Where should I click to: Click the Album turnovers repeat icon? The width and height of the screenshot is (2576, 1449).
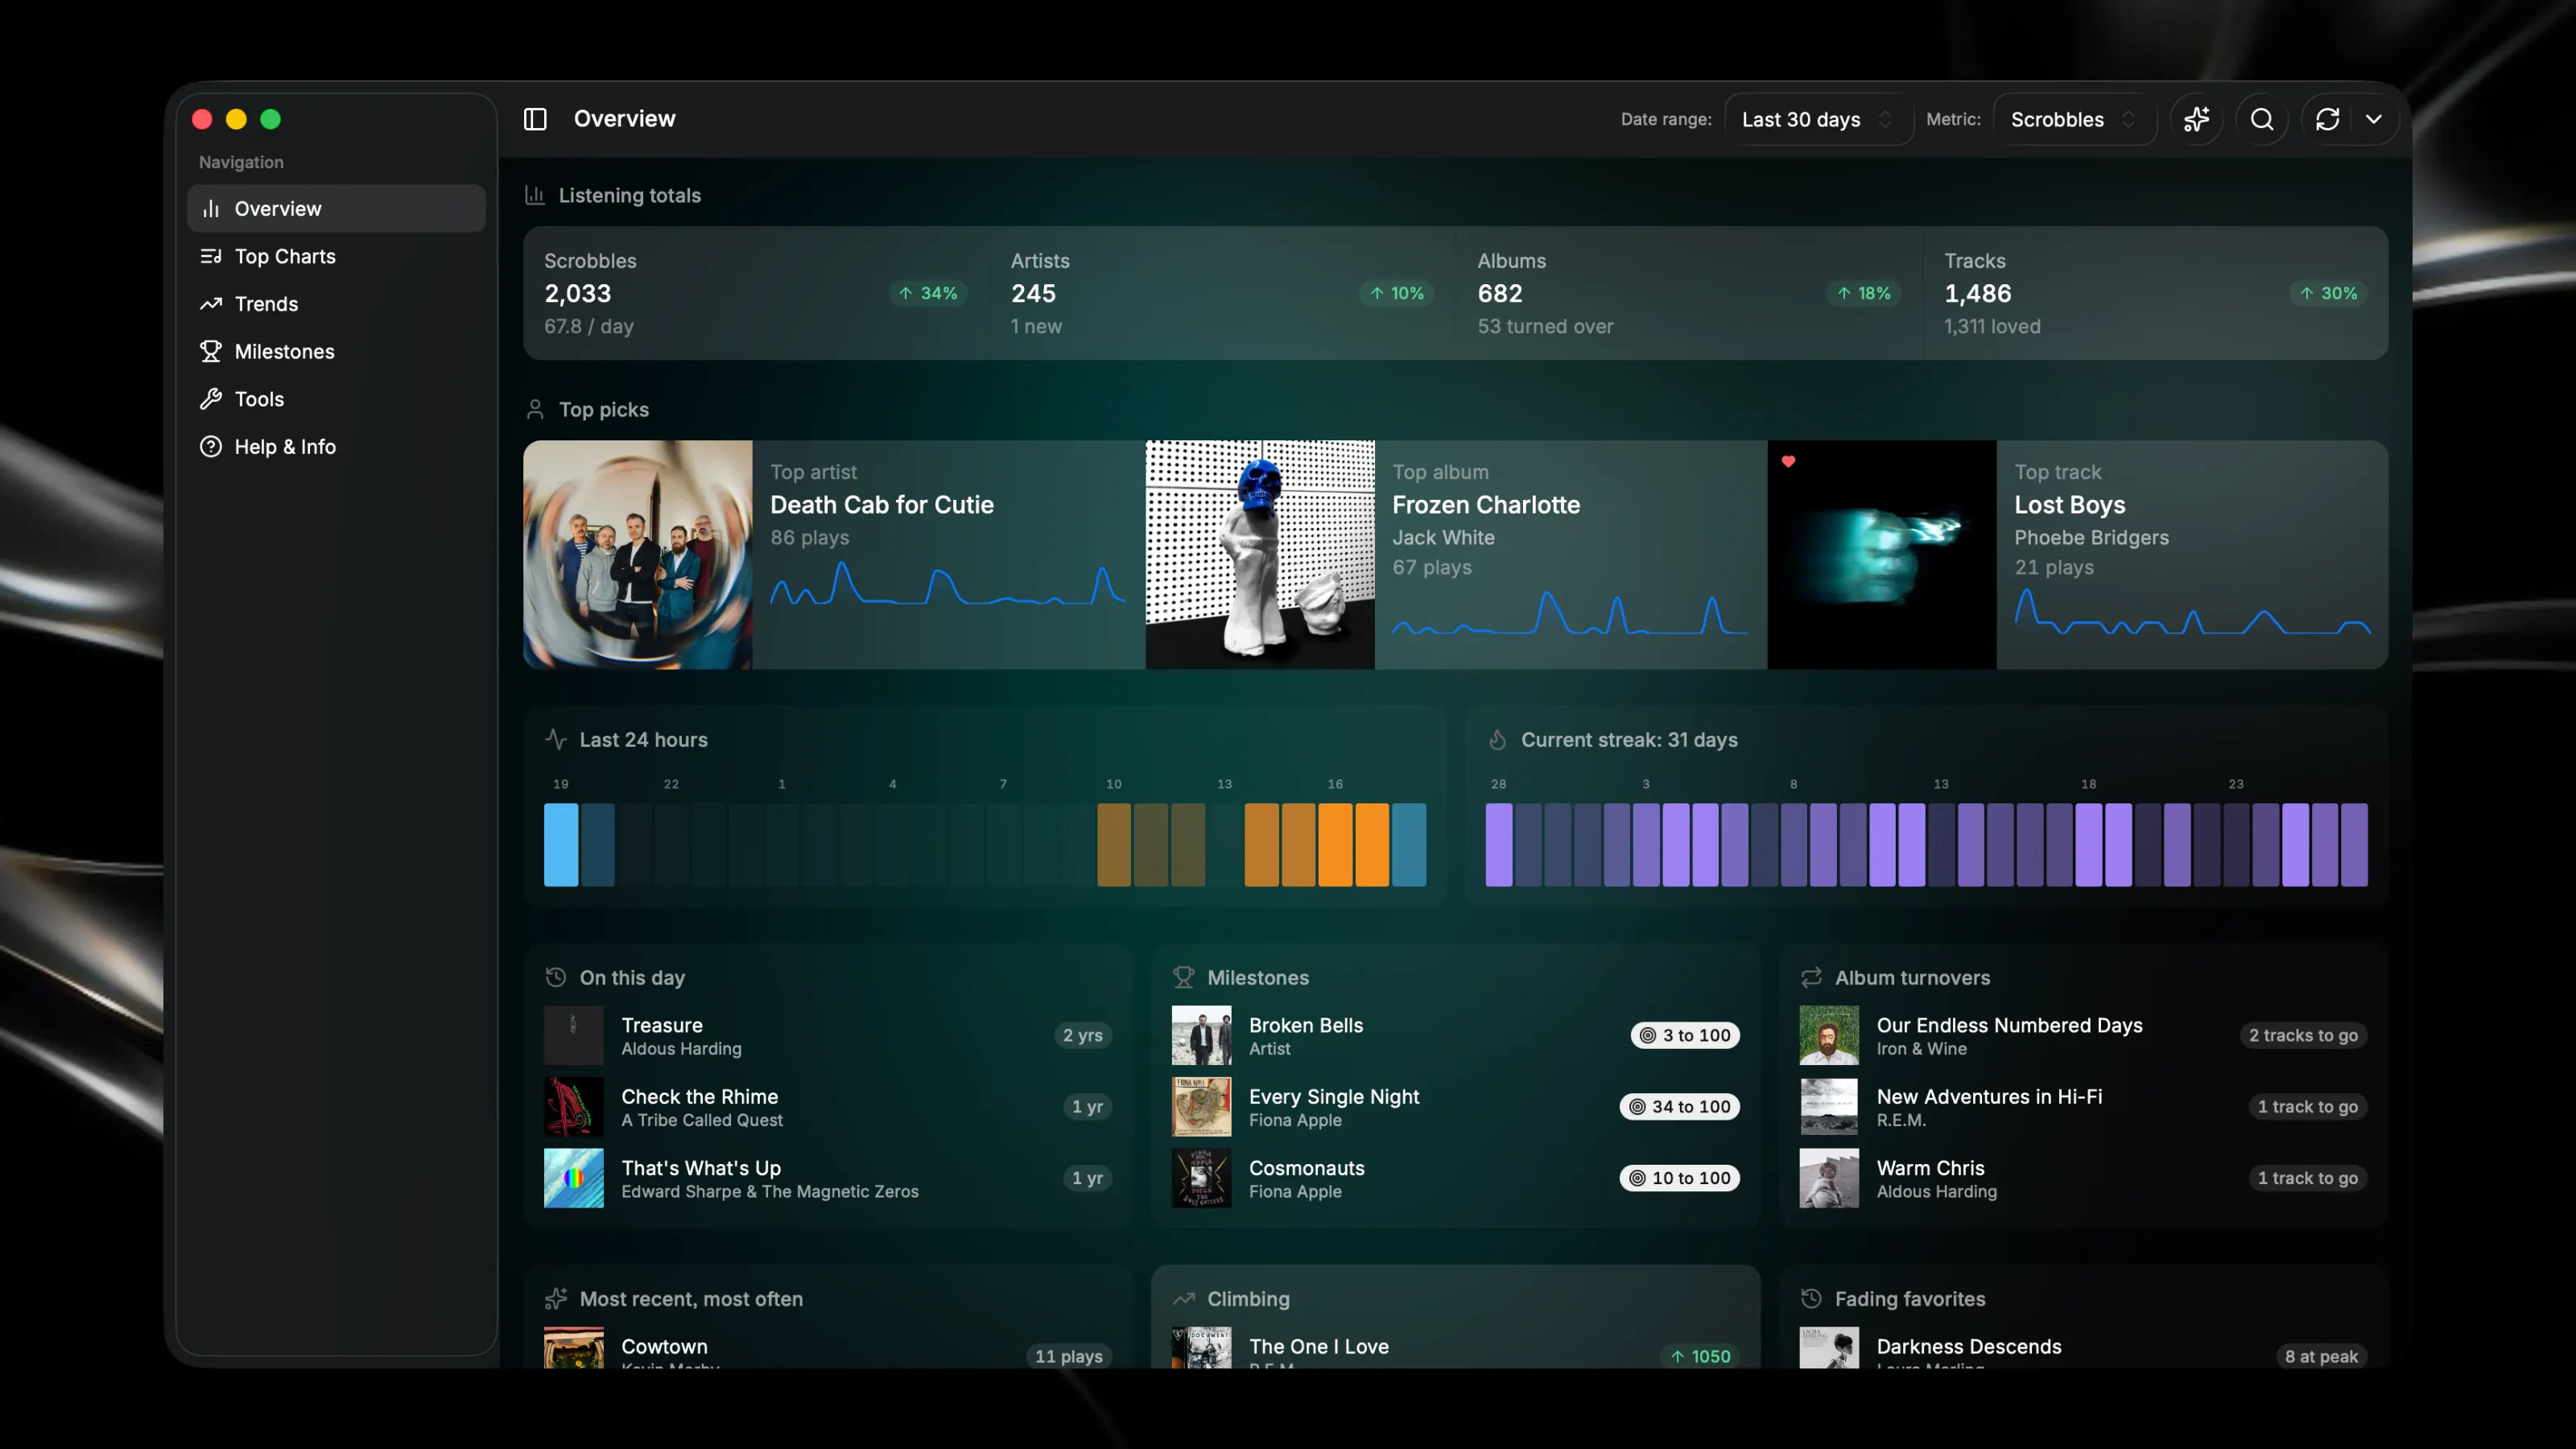click(1811, 977)
